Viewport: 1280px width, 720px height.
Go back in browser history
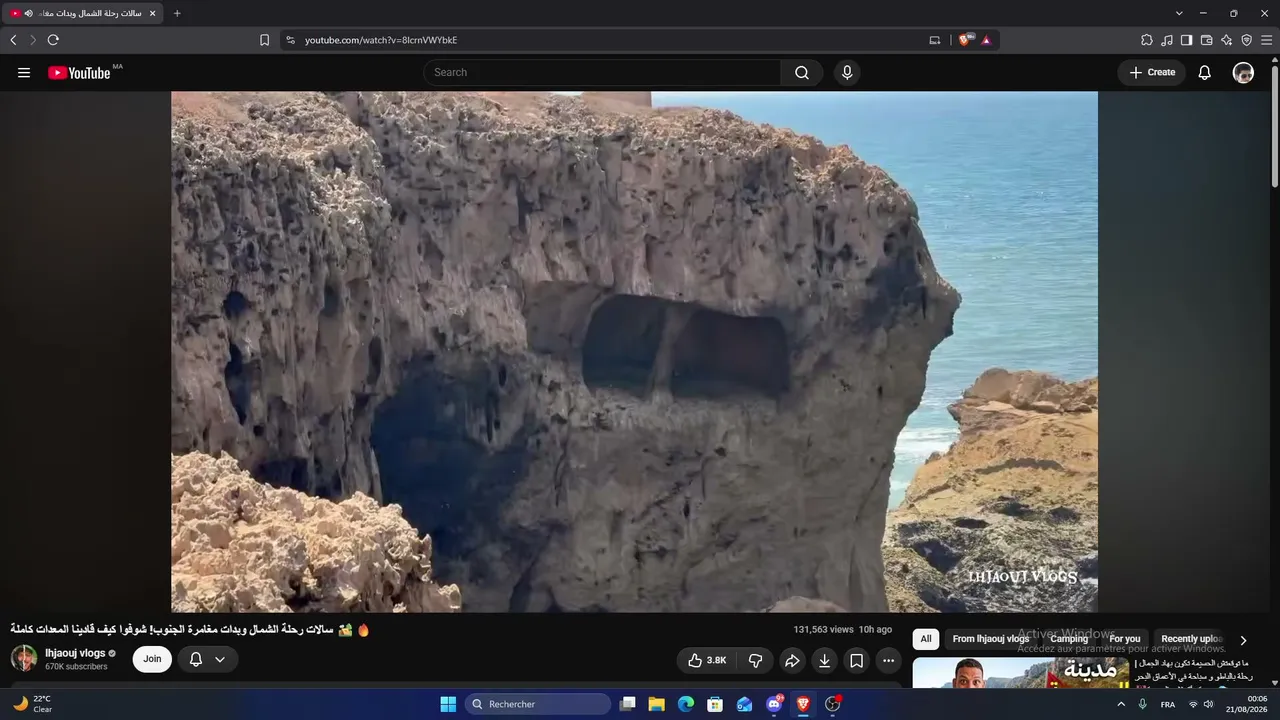[x=13, y=40]
